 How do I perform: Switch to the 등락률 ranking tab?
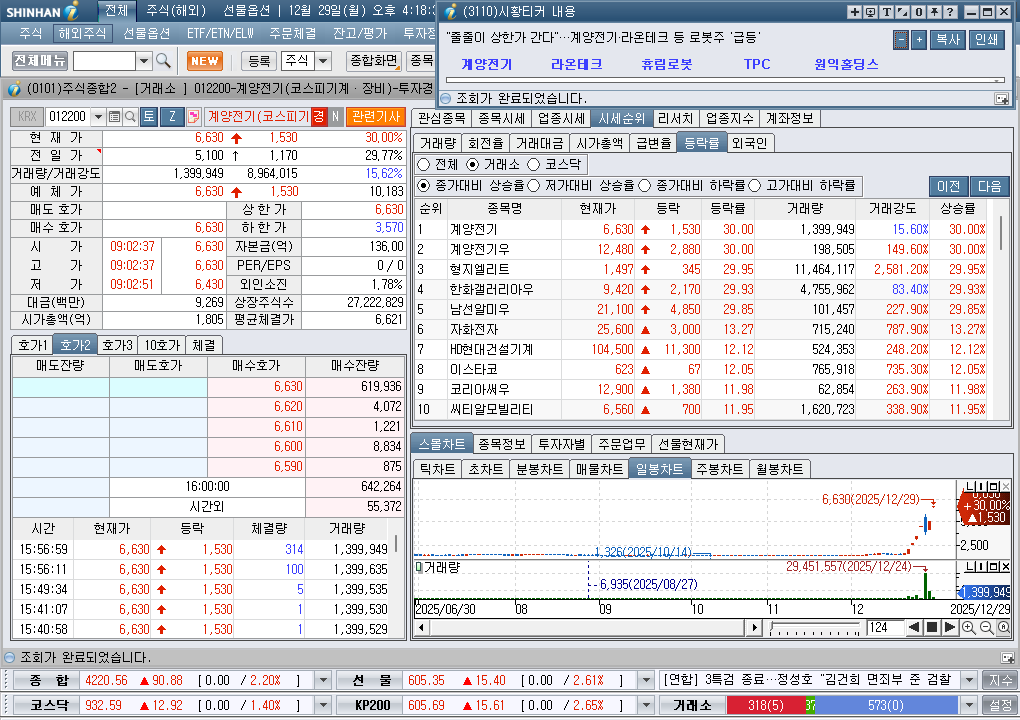pyautogui.click(x=701, y=143)
